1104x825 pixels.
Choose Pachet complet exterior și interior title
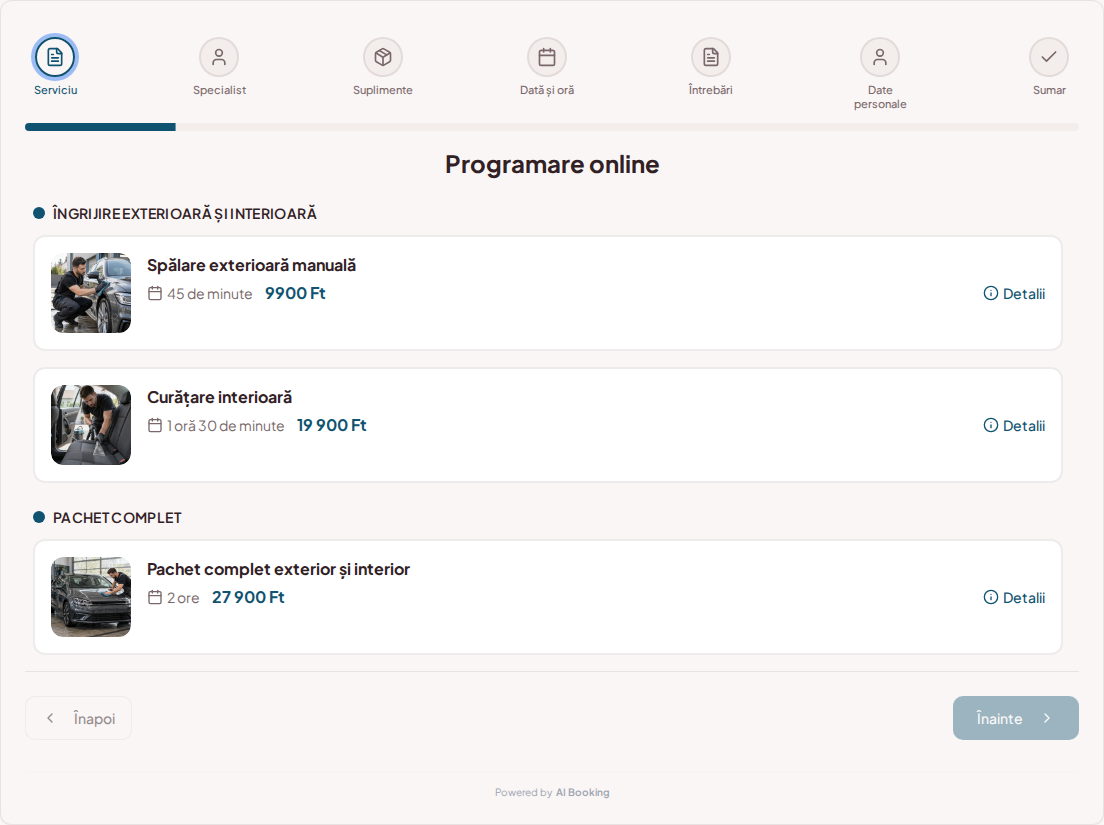pyautogui.click(x=278, y=569)
